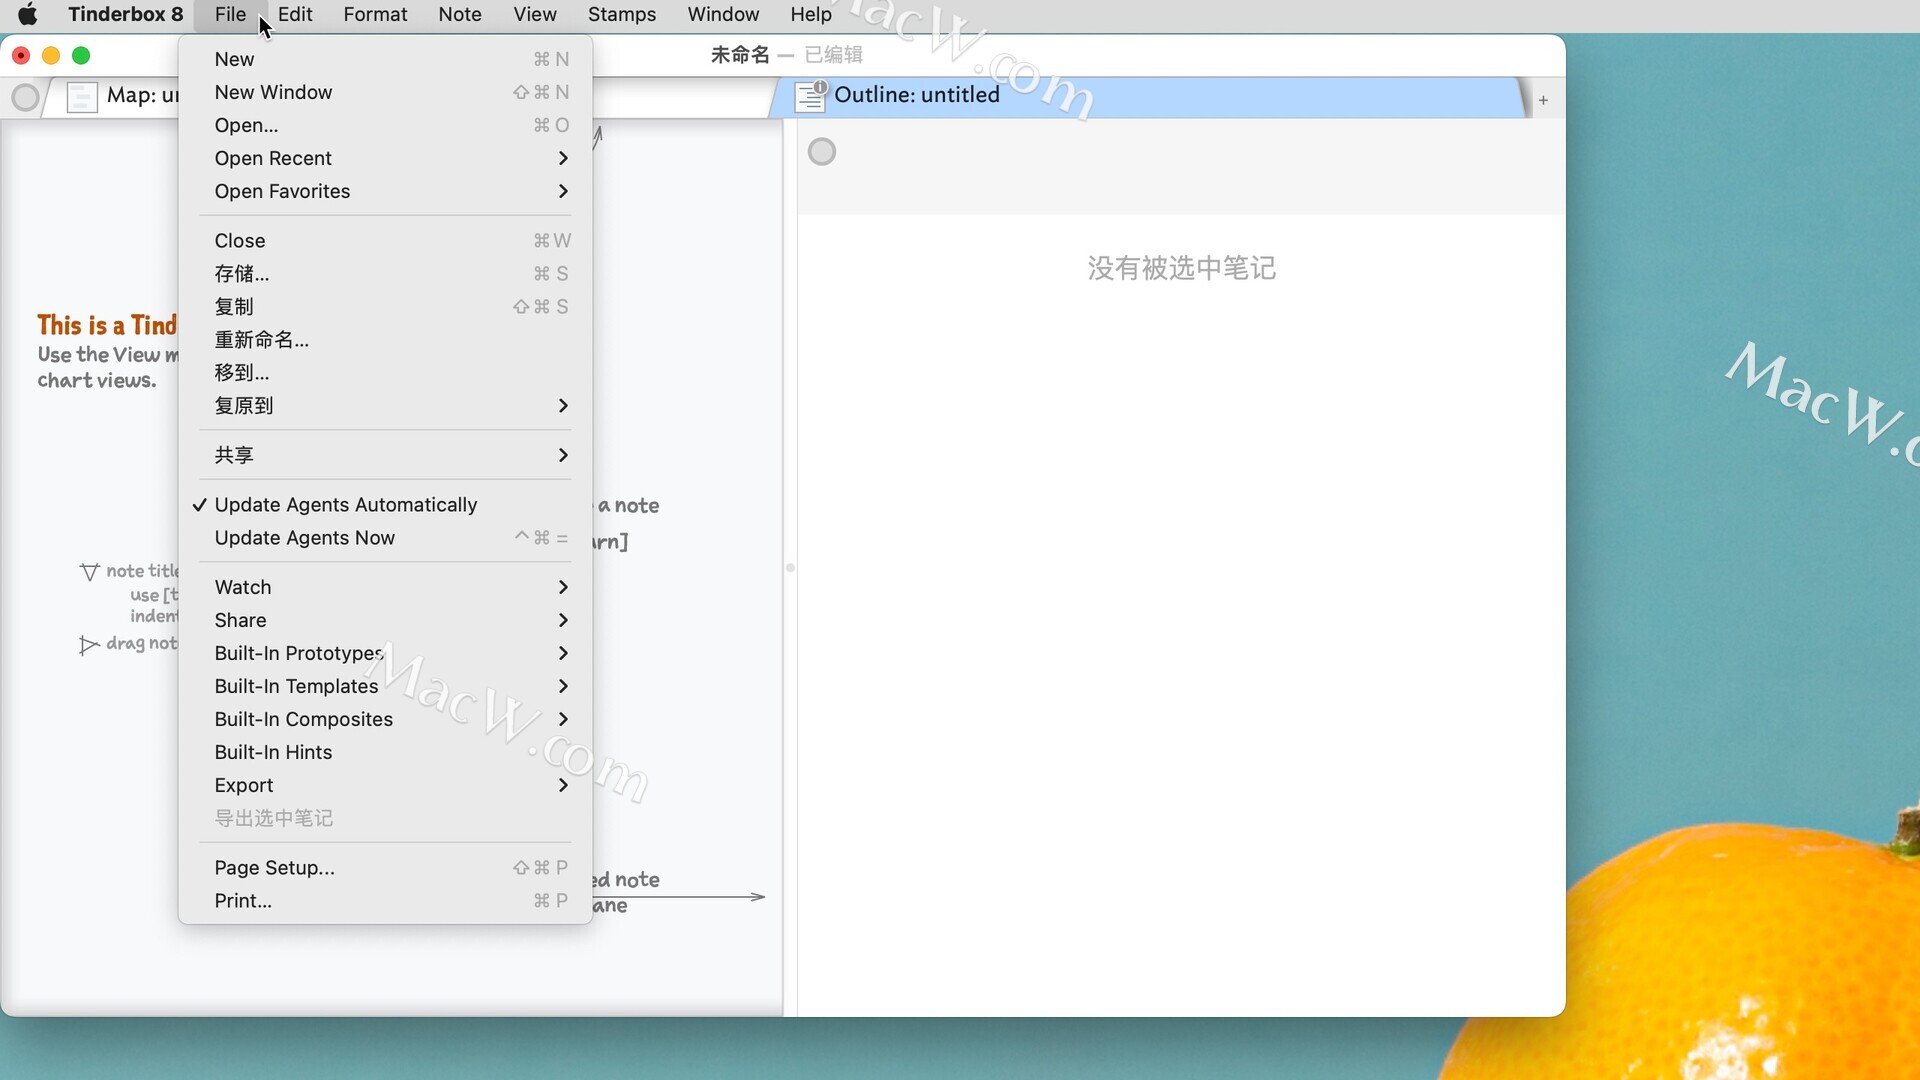Run Update Agents Now

point(385,538)
